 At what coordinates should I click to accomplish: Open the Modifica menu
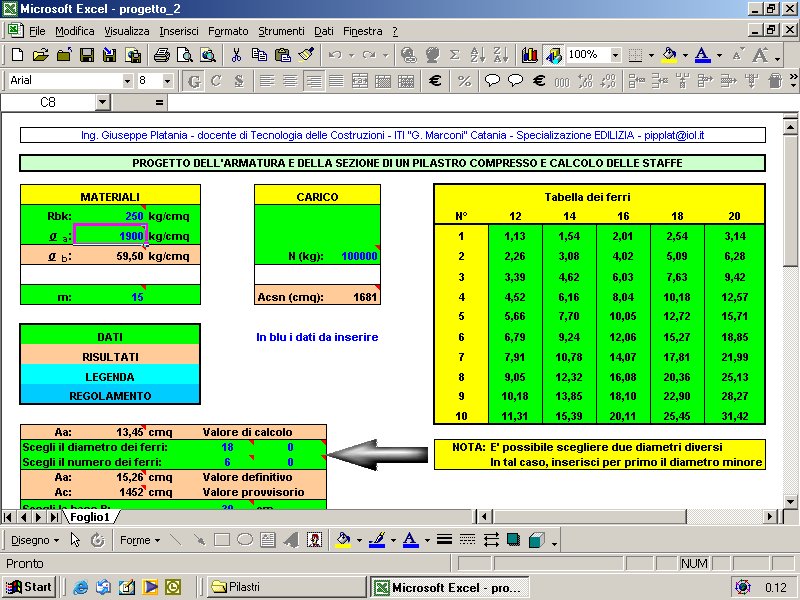[75, 31]
